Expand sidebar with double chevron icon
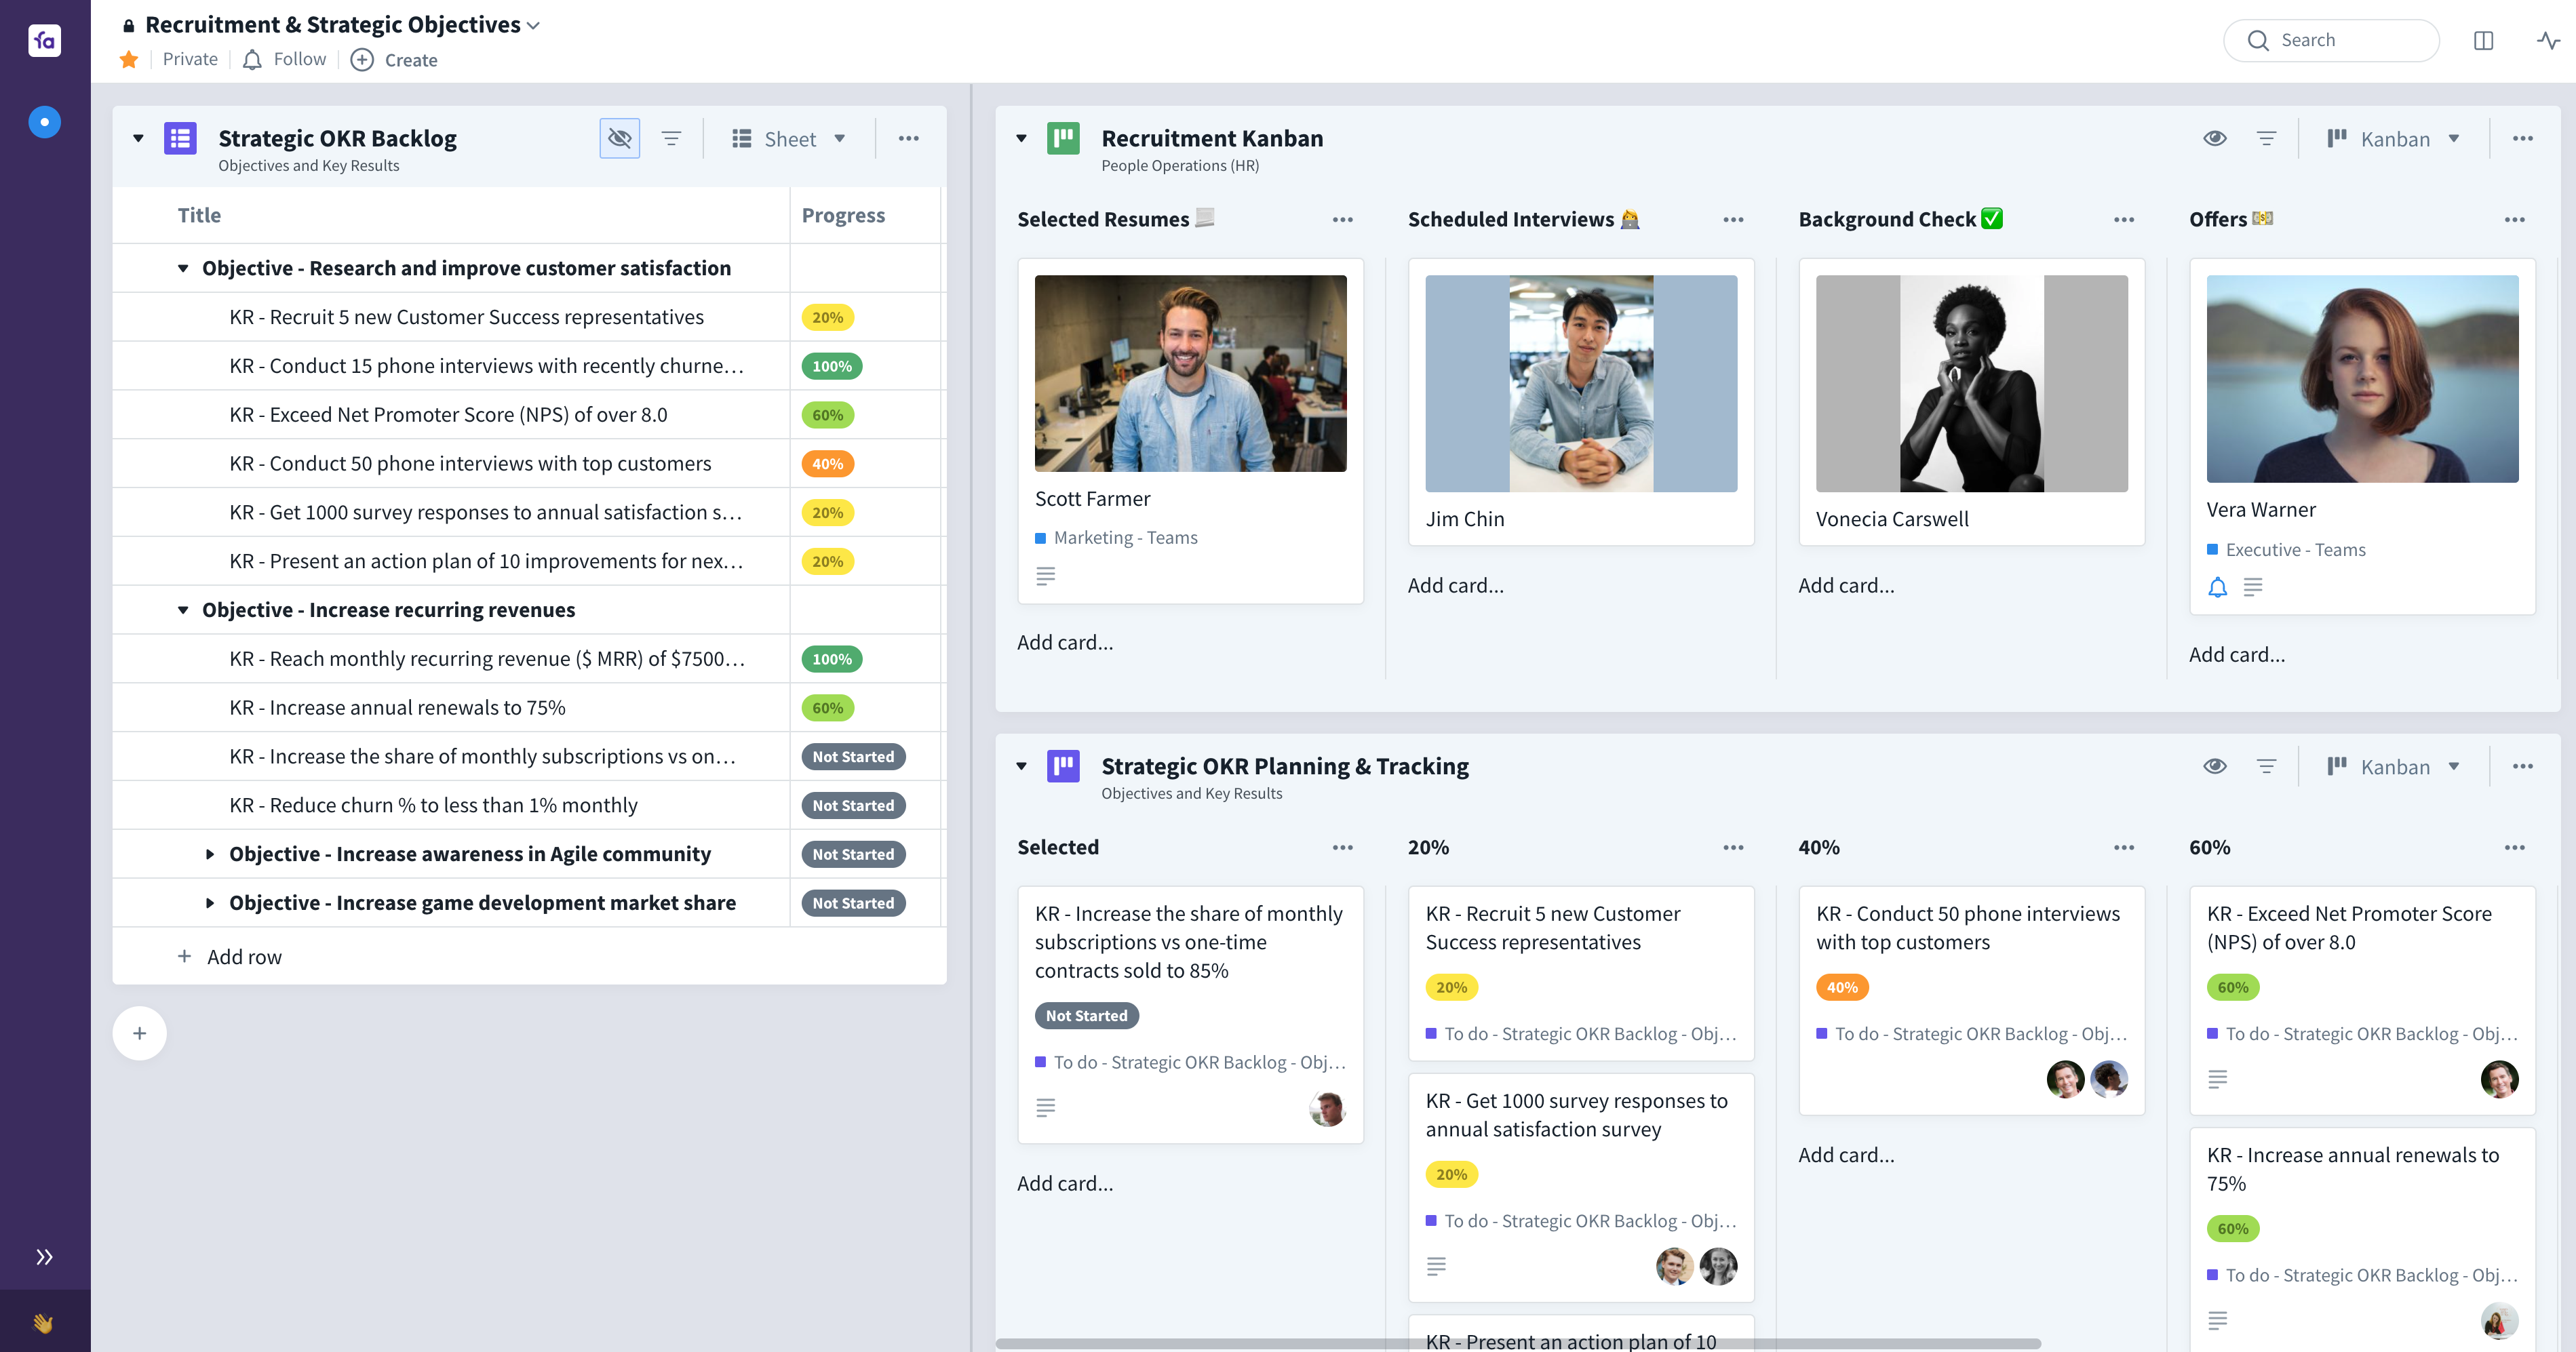Screen dimensions: 2576x1352 43,1257
